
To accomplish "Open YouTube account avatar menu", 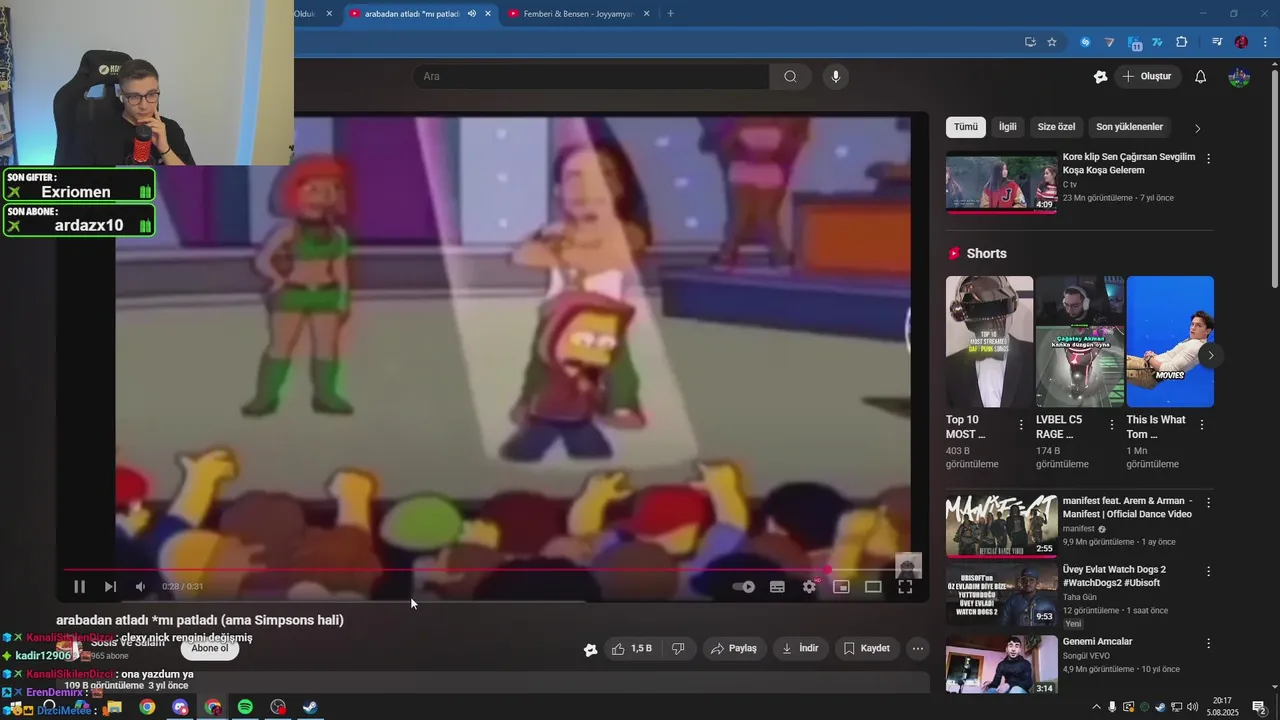I will (x=1239, y=76).
